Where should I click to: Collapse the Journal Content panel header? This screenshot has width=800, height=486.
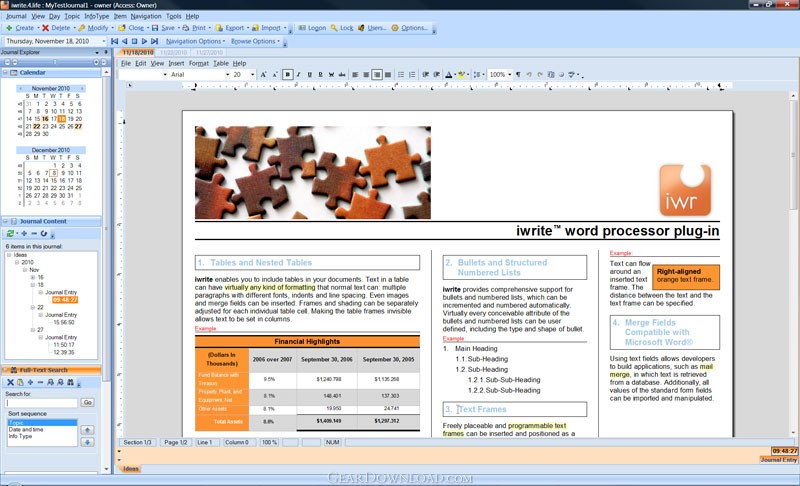(x=6, y=221)
